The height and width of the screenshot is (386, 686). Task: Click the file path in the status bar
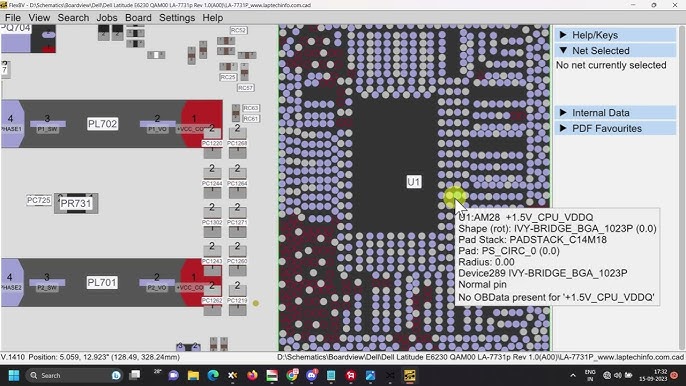click(480, 357)
